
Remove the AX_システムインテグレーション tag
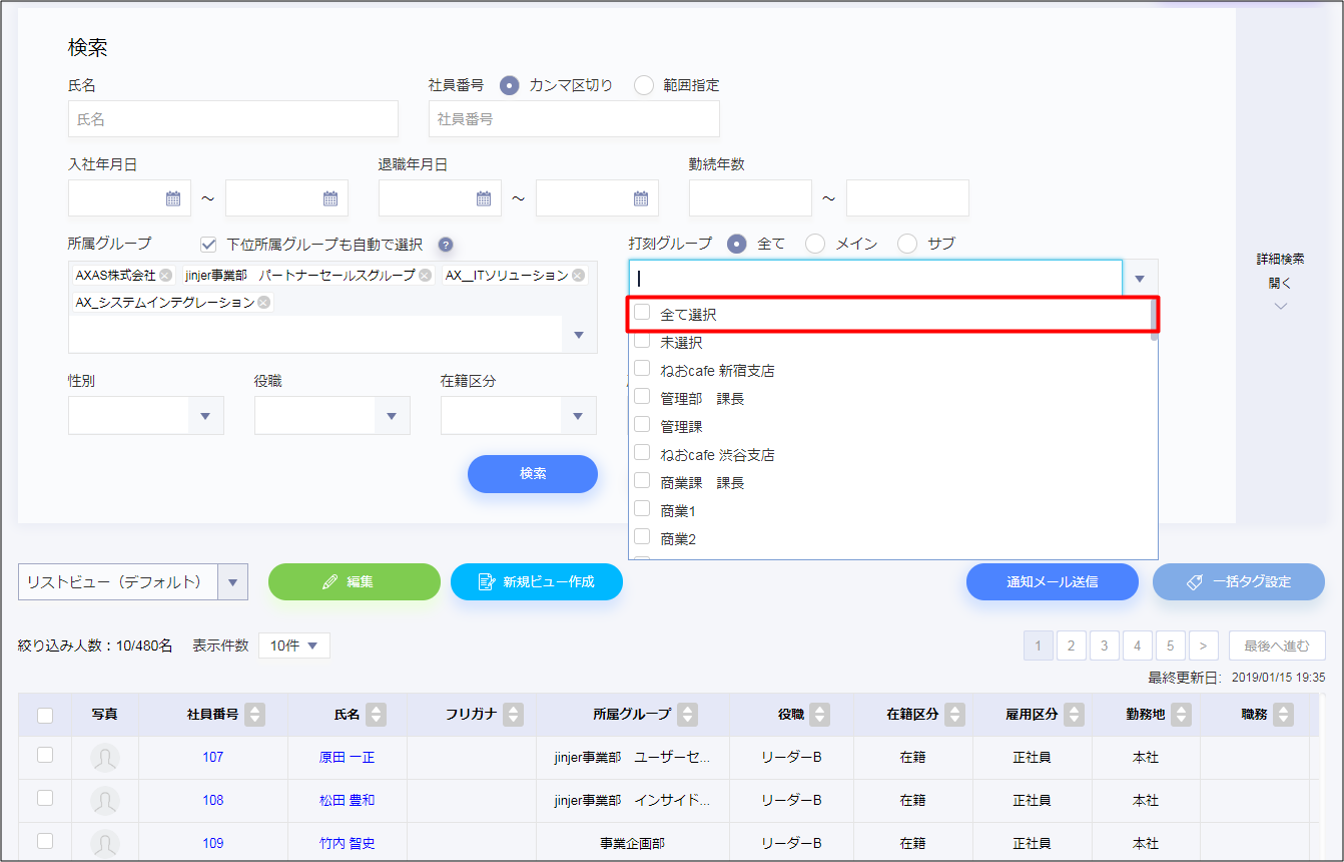(x=264, y=302)
